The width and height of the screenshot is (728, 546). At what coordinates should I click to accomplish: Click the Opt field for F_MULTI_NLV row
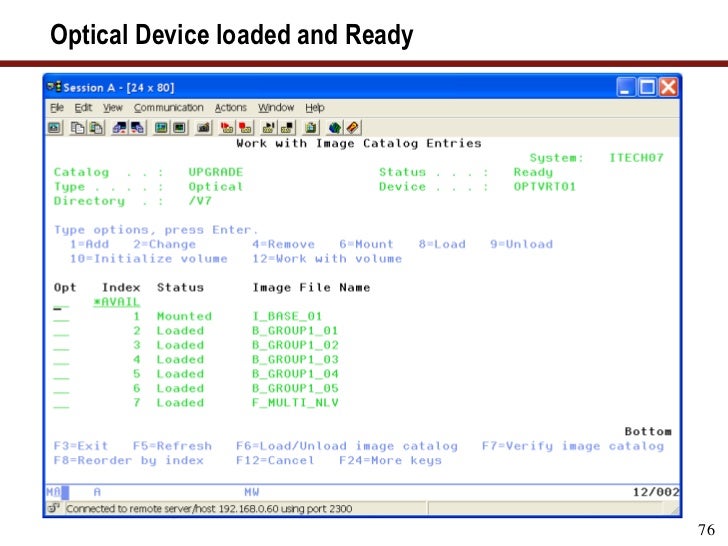coord(61,403)
